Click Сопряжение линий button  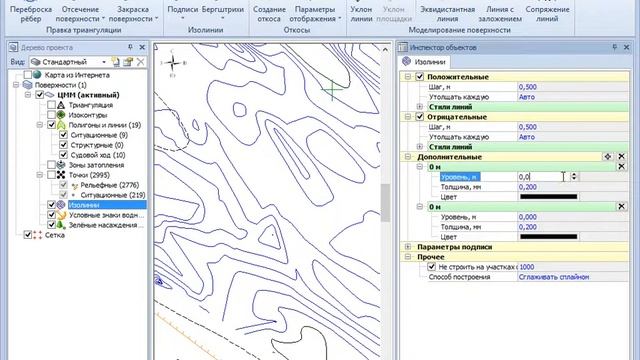point(547,14)
